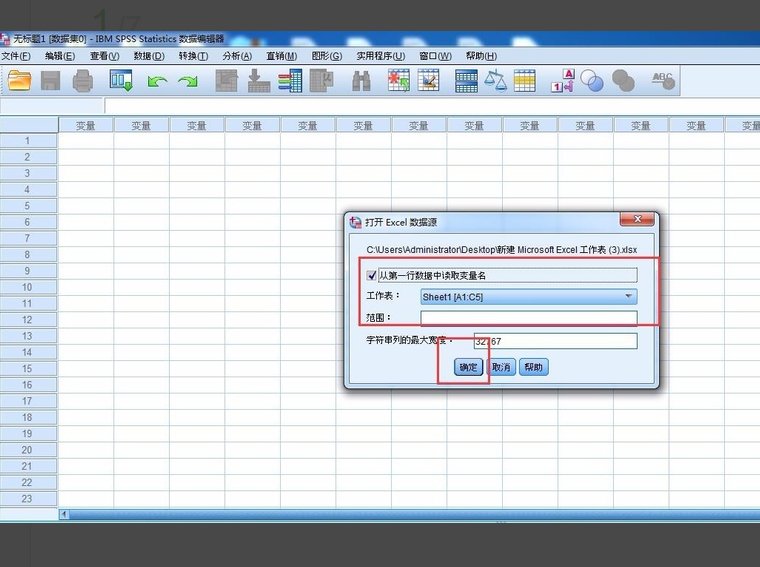Select row header 5

point(29,206)
